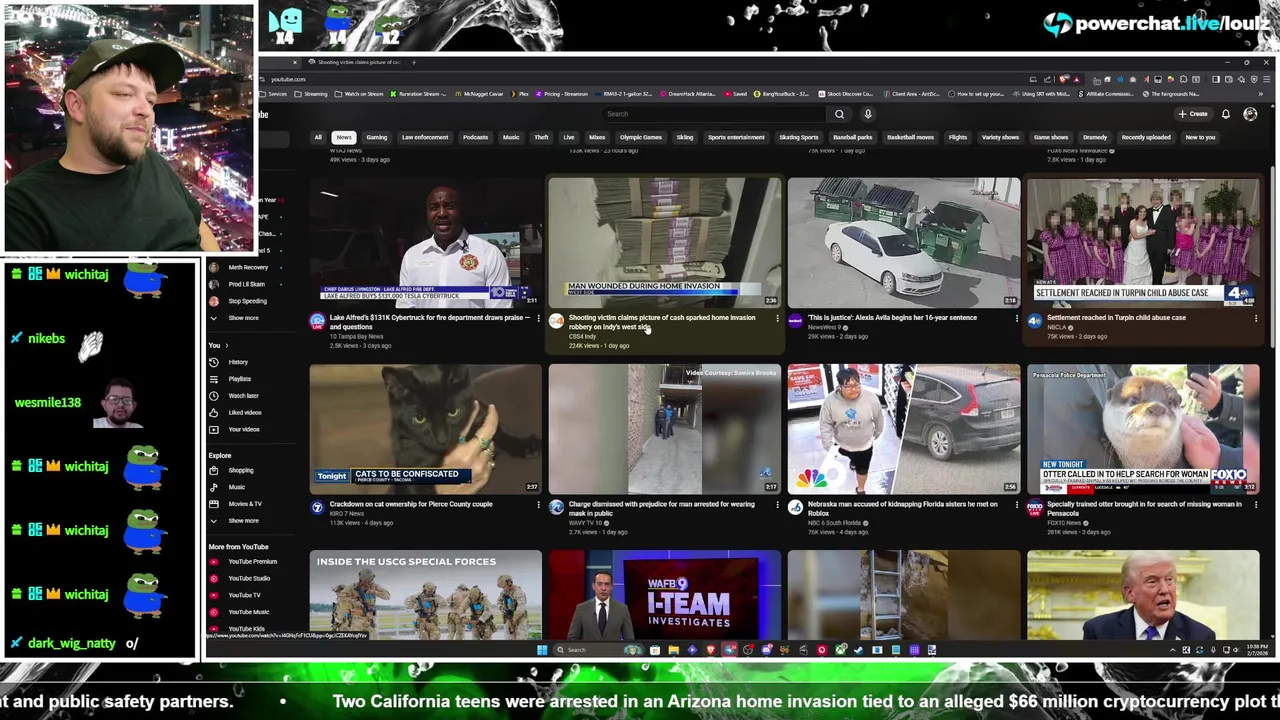Select the All filter chip
Image resolution: width=1280 pixels, height=720 pixels.
pyautogui.click(x=318, y=137)
